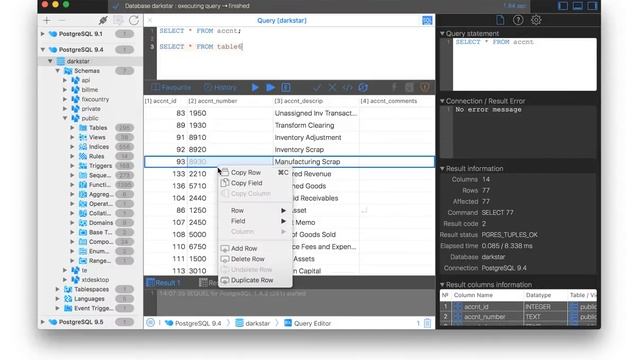The width and height of the screenshot is (640, 360).
Task: Click the blue icon right of Query title
Action: click(427, 20)
